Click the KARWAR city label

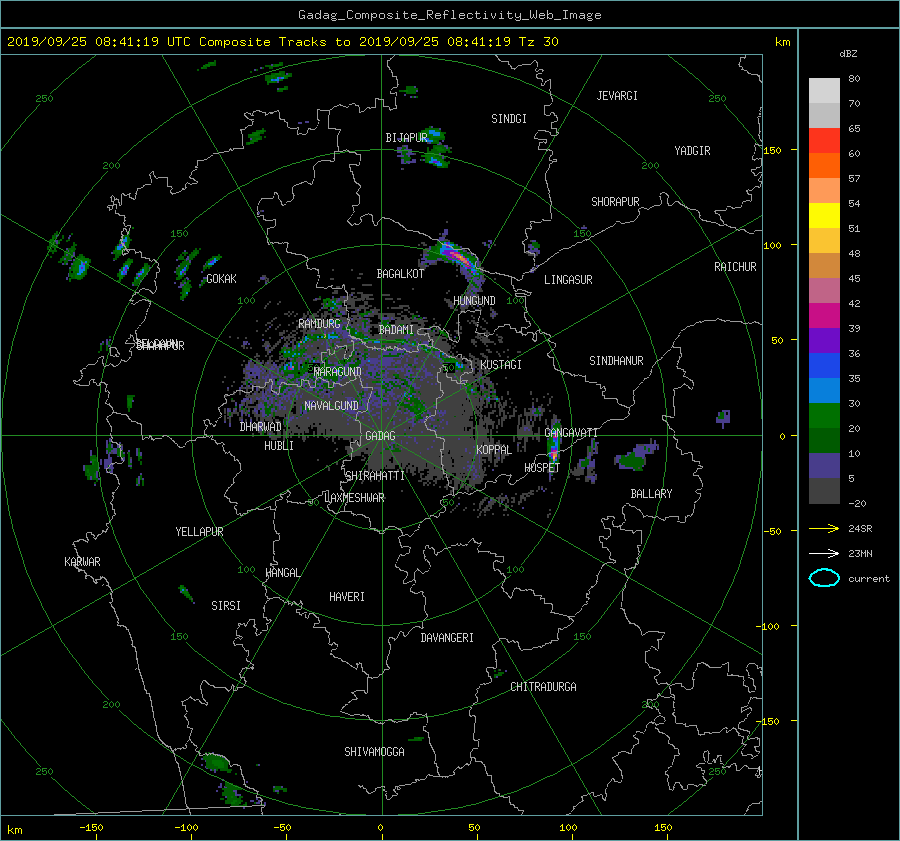82,562
